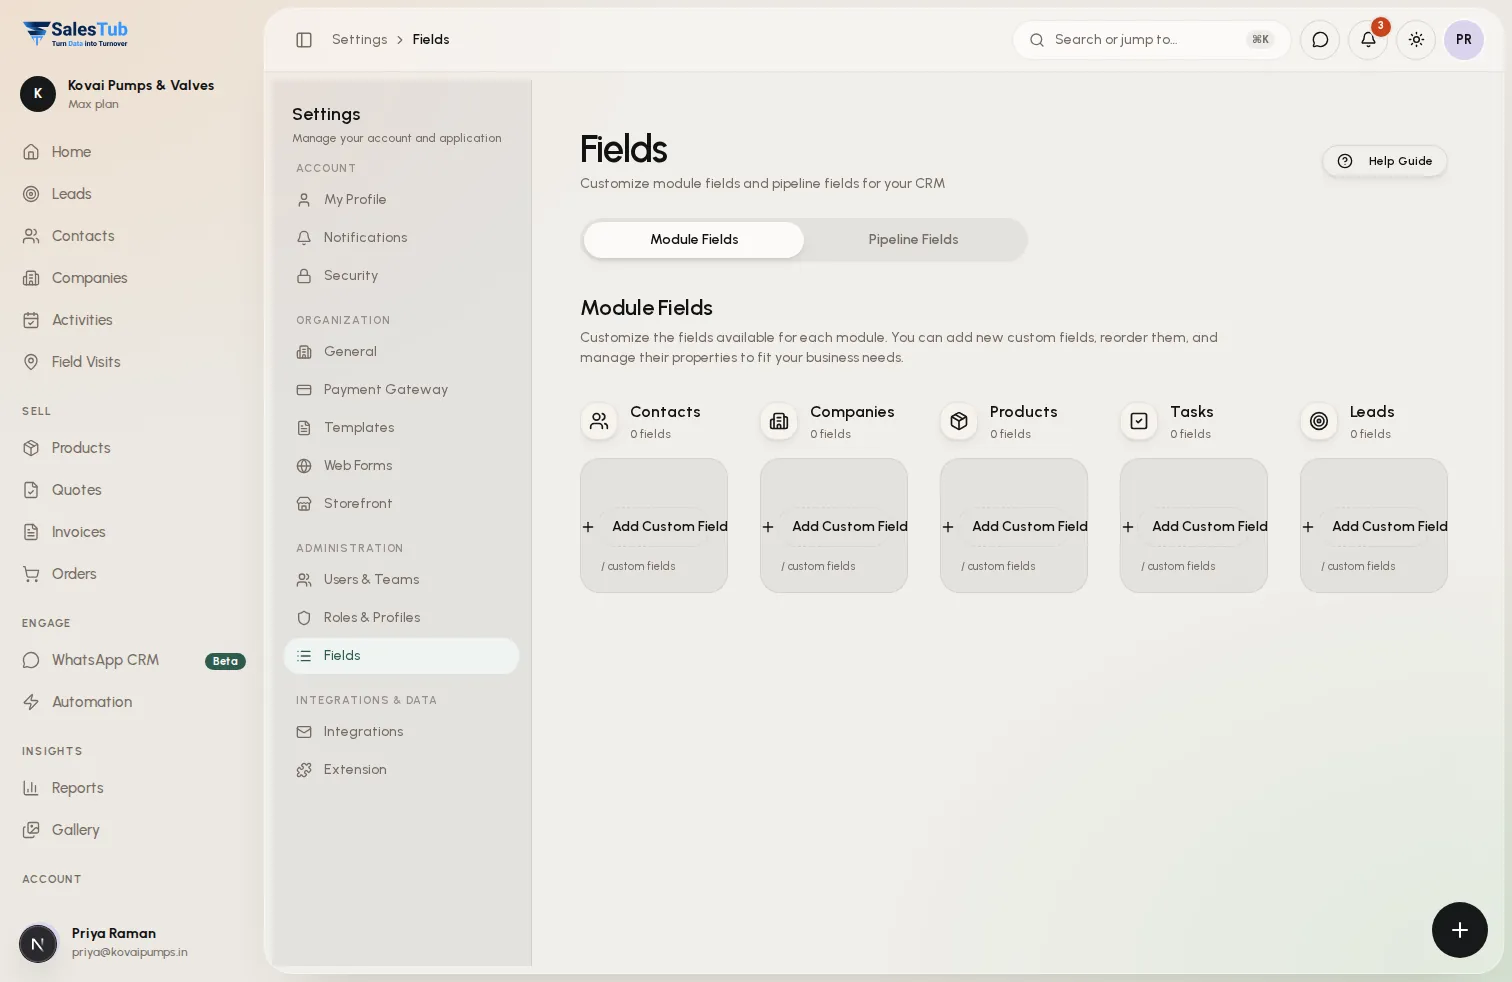1512x982 pixels.
Task: Open notifications bell with badge
Action: point(1368,40)
